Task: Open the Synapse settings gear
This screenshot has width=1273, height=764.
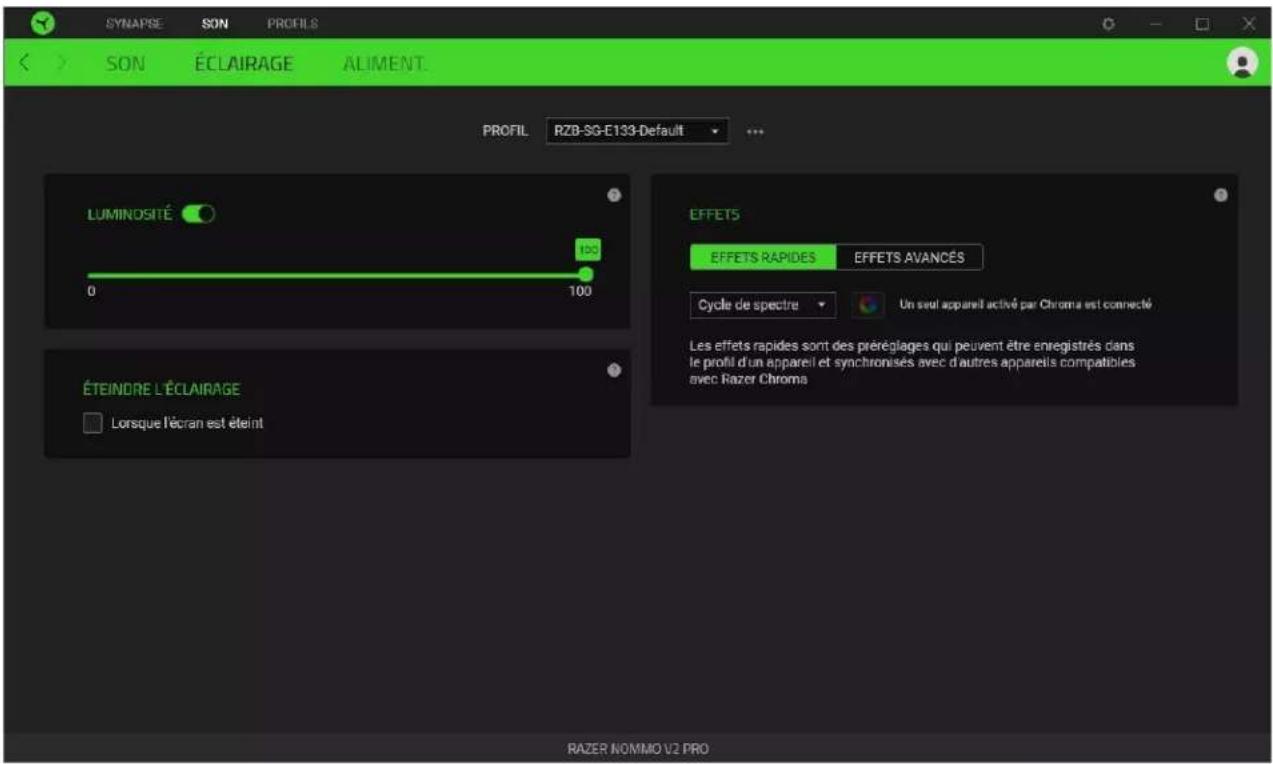Action: (1108, 23)
